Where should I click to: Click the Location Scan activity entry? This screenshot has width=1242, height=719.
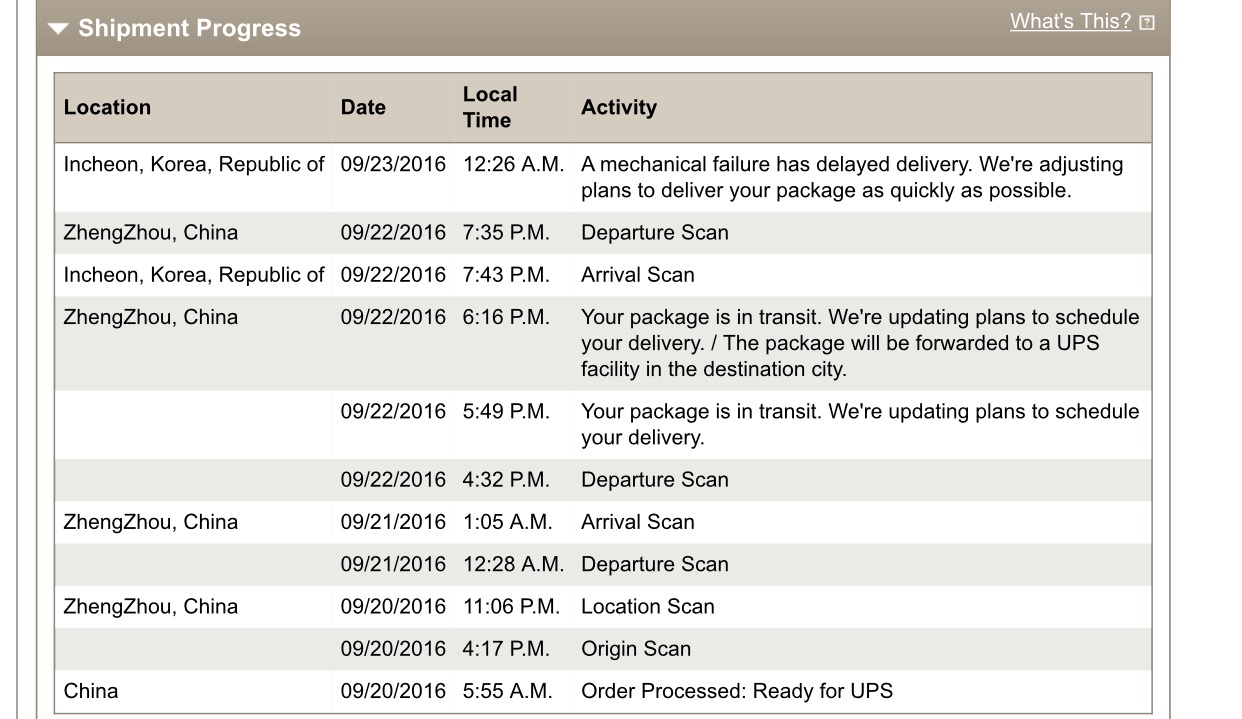pyautogui.click(x=648, y=606)
